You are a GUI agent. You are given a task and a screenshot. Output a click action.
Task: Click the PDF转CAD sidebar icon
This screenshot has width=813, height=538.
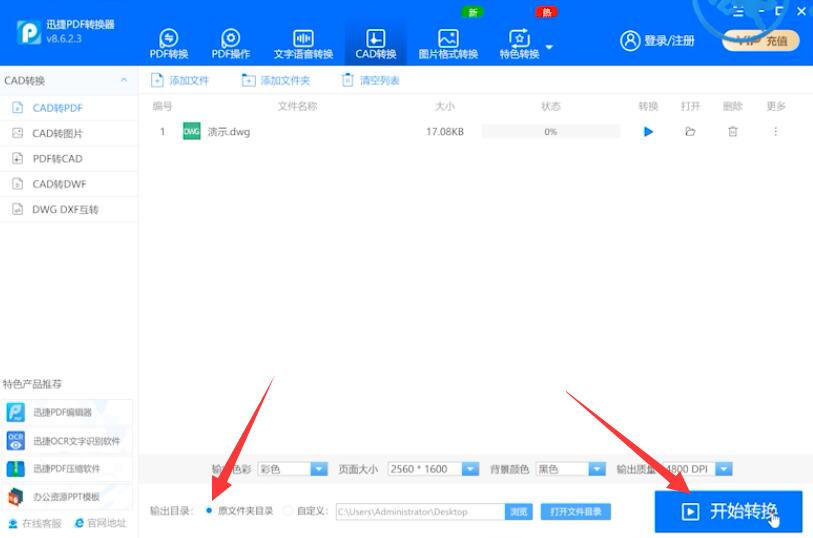[18, 159]
